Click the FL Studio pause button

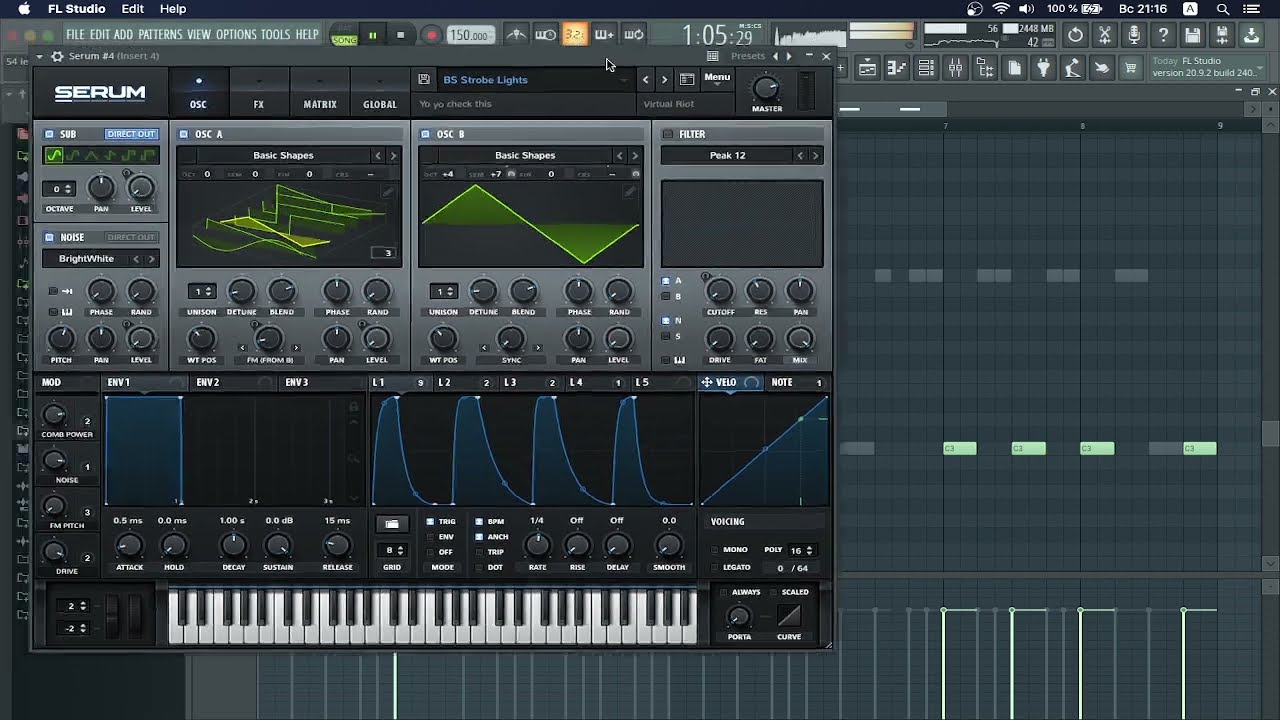(x=372, y=35)
